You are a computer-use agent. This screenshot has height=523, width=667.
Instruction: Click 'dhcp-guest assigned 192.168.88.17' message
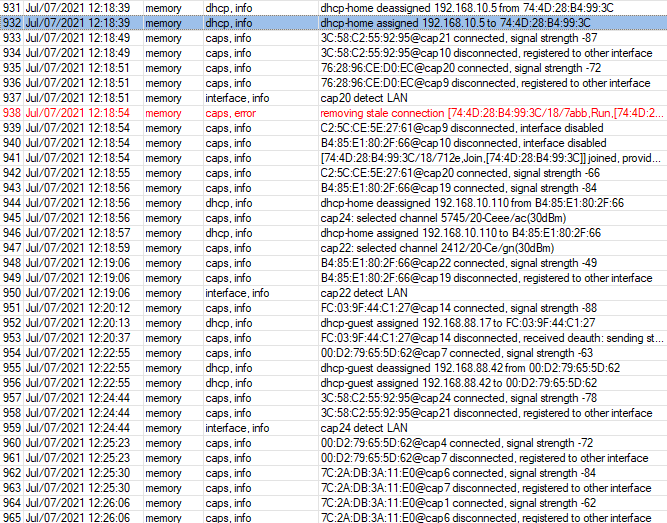458,323
